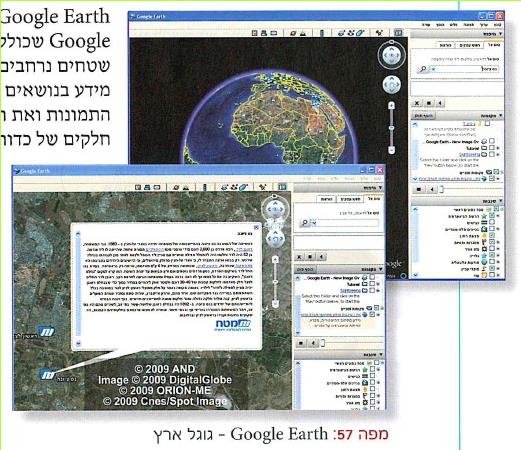Click the button left of Places header, front window
521x450 pixels.
click(x=305, y=269)
